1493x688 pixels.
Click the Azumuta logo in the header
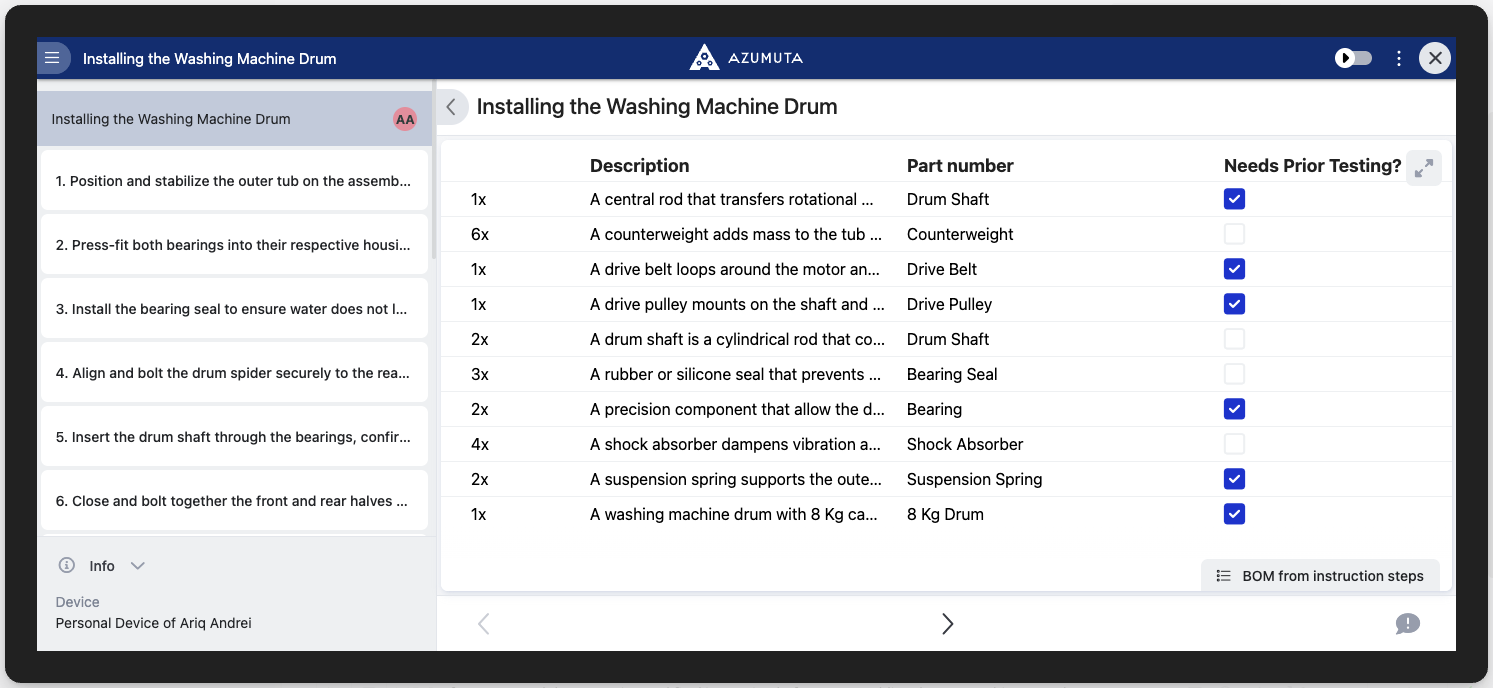tap(745, 57)
